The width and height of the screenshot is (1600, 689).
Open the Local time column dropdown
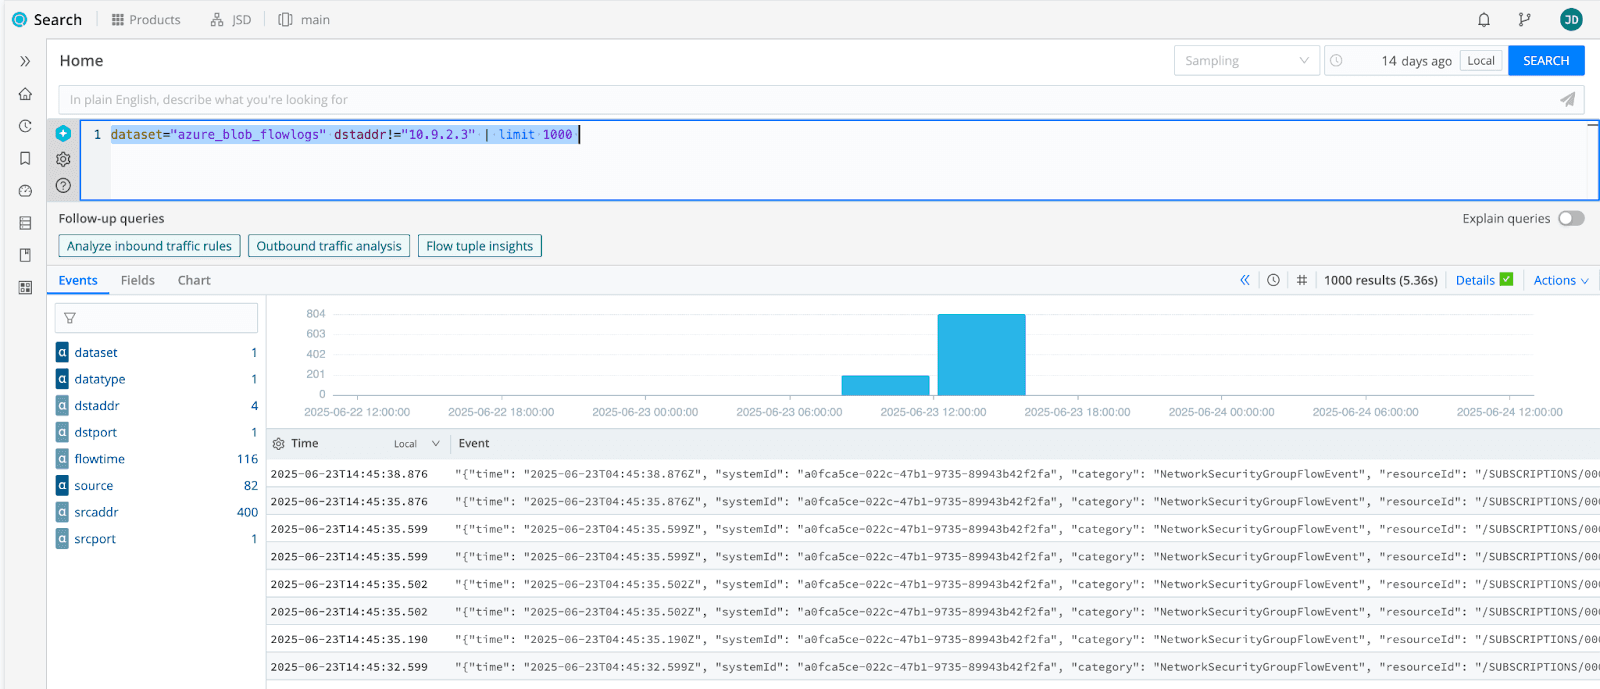coord(417,444)
